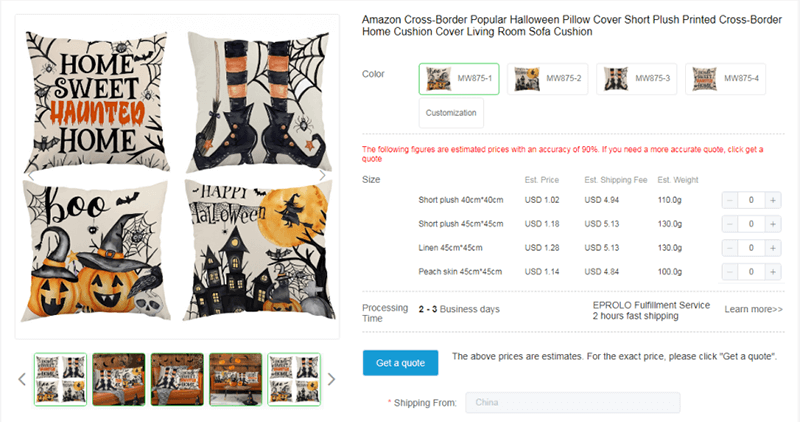View the third thumbnail image
800x422 pixels.
(177, 379)
